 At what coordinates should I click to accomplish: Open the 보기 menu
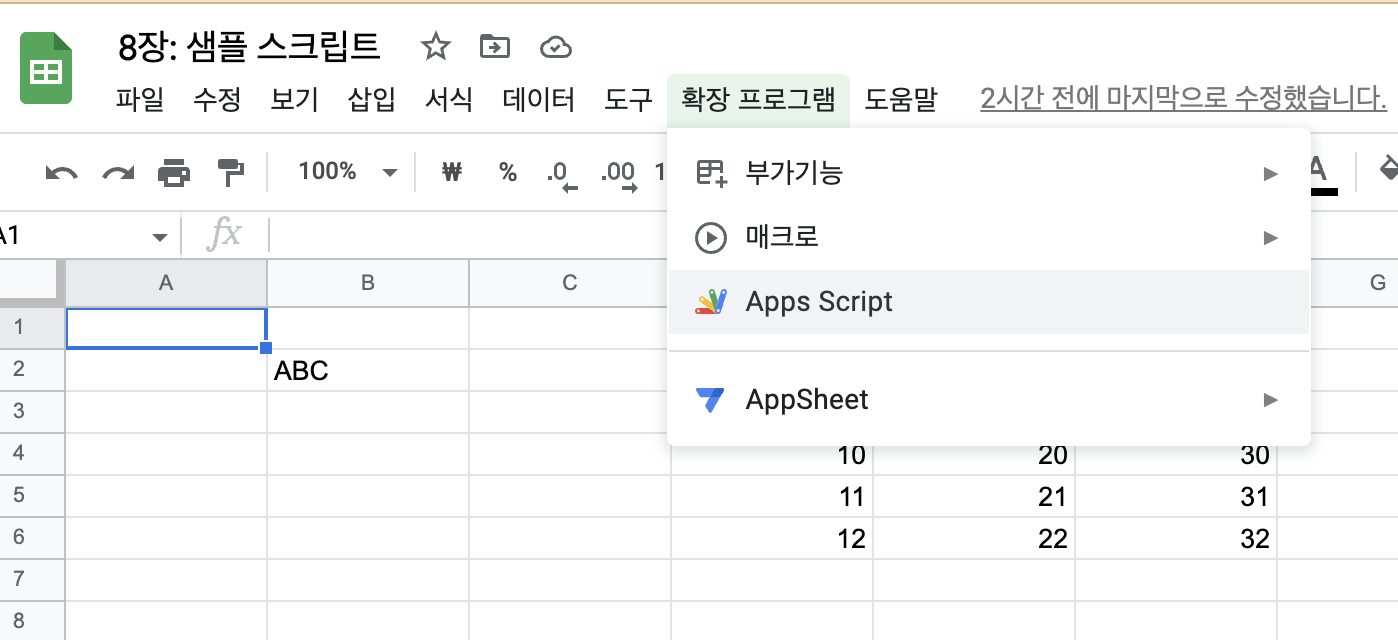coord(294,100)
